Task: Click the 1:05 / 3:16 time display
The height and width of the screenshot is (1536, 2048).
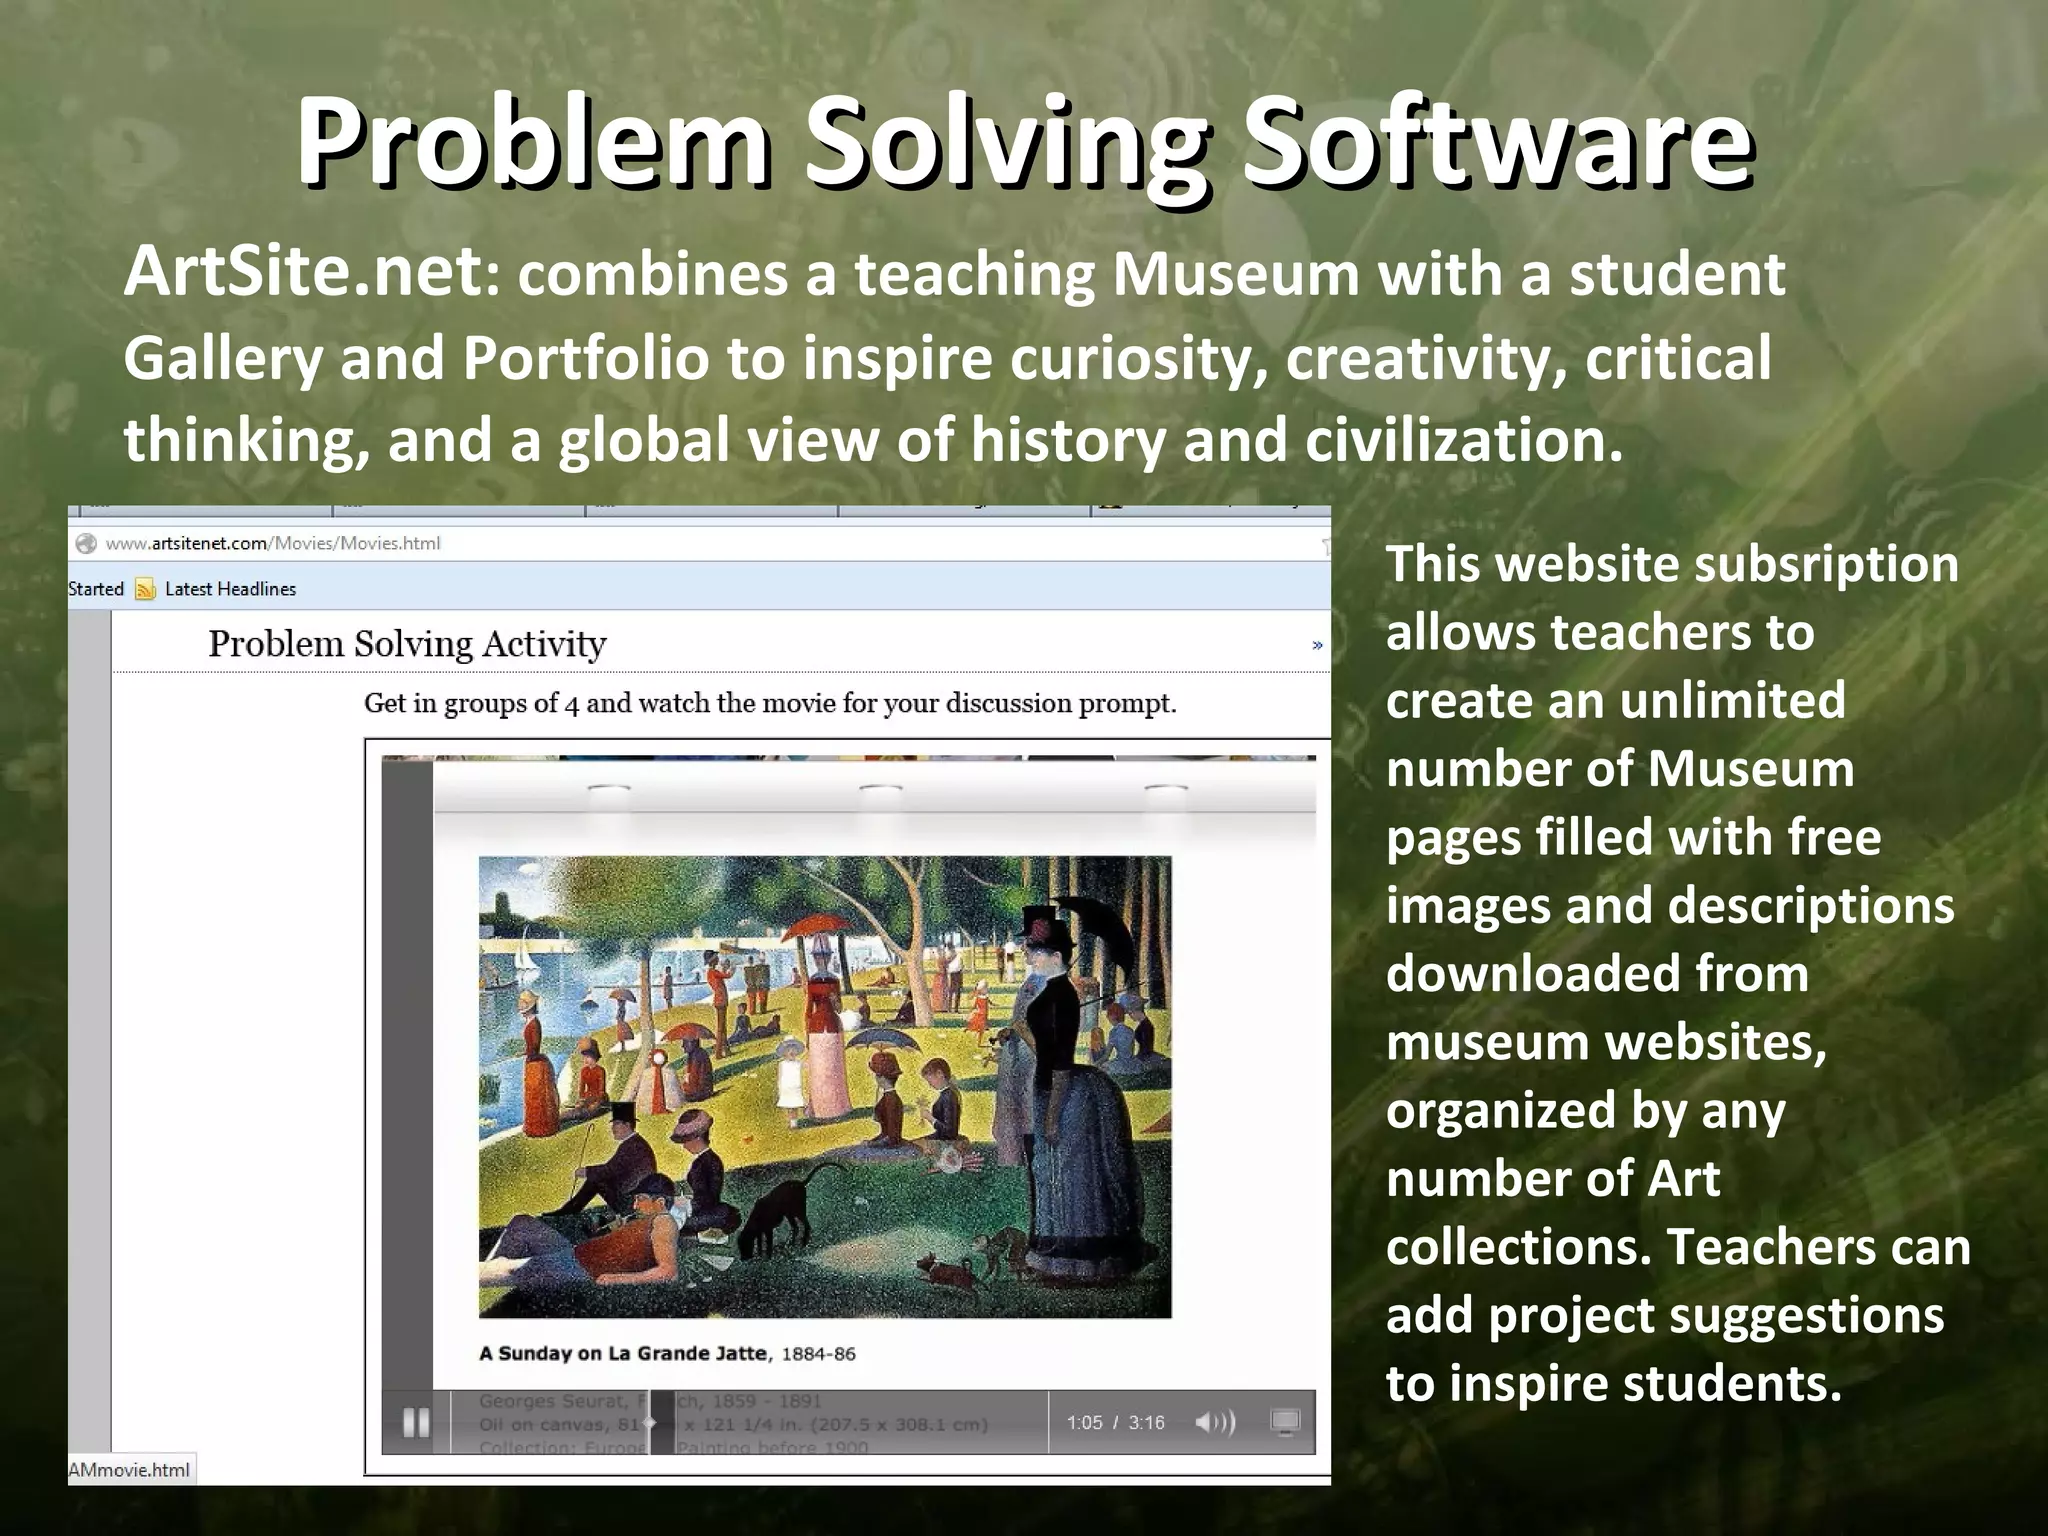Action: click(1115, 1422)
